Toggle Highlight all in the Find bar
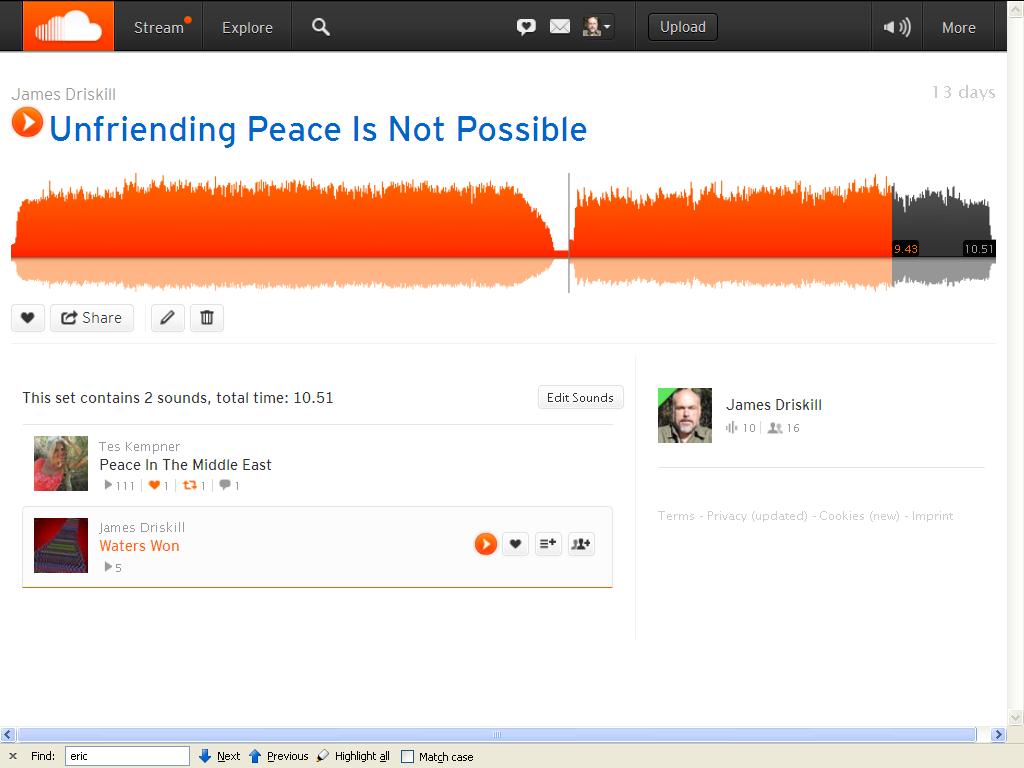The width and height of the screenshot is (1024, 768). pos(353,756)
